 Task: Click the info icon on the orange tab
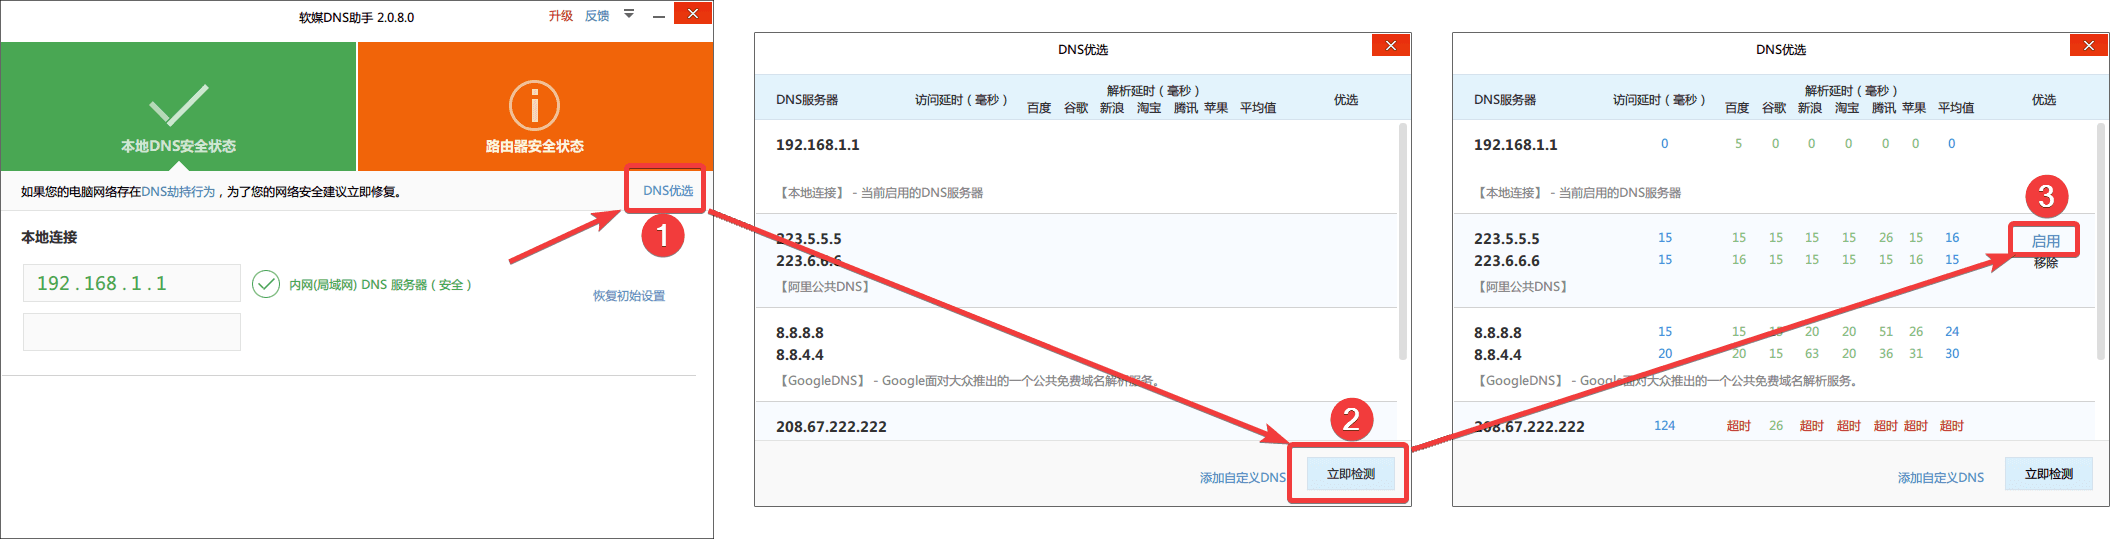[x=534, y=105]
